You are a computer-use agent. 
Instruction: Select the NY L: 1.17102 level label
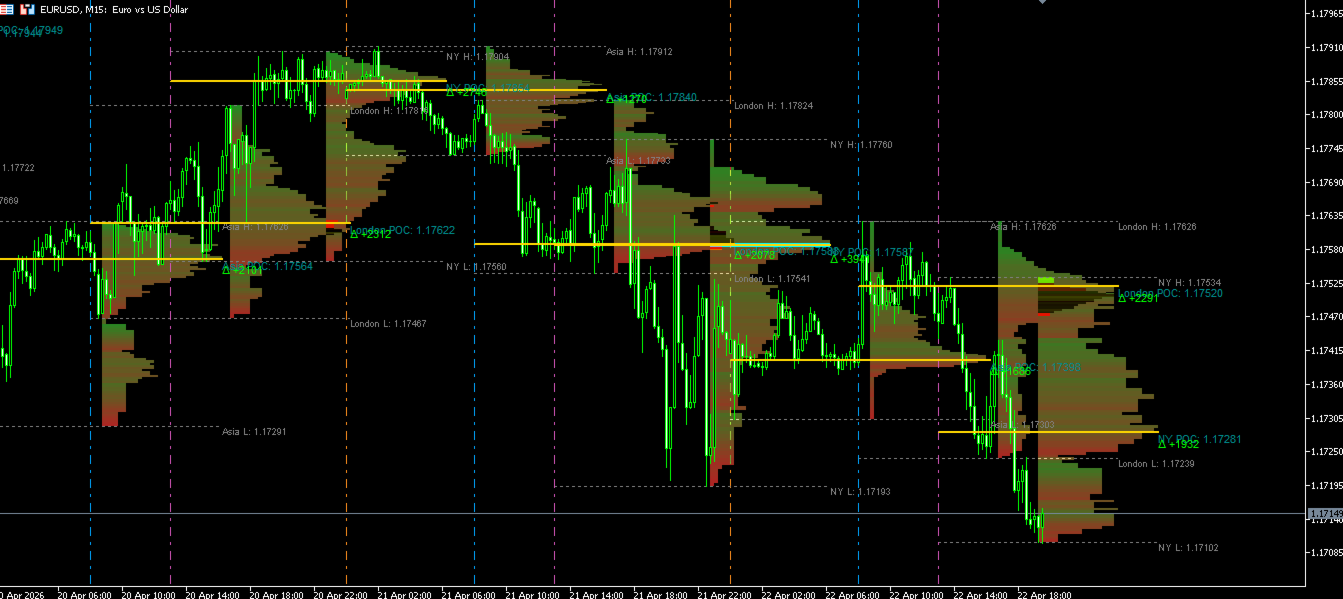click(x=1188, y=548)
